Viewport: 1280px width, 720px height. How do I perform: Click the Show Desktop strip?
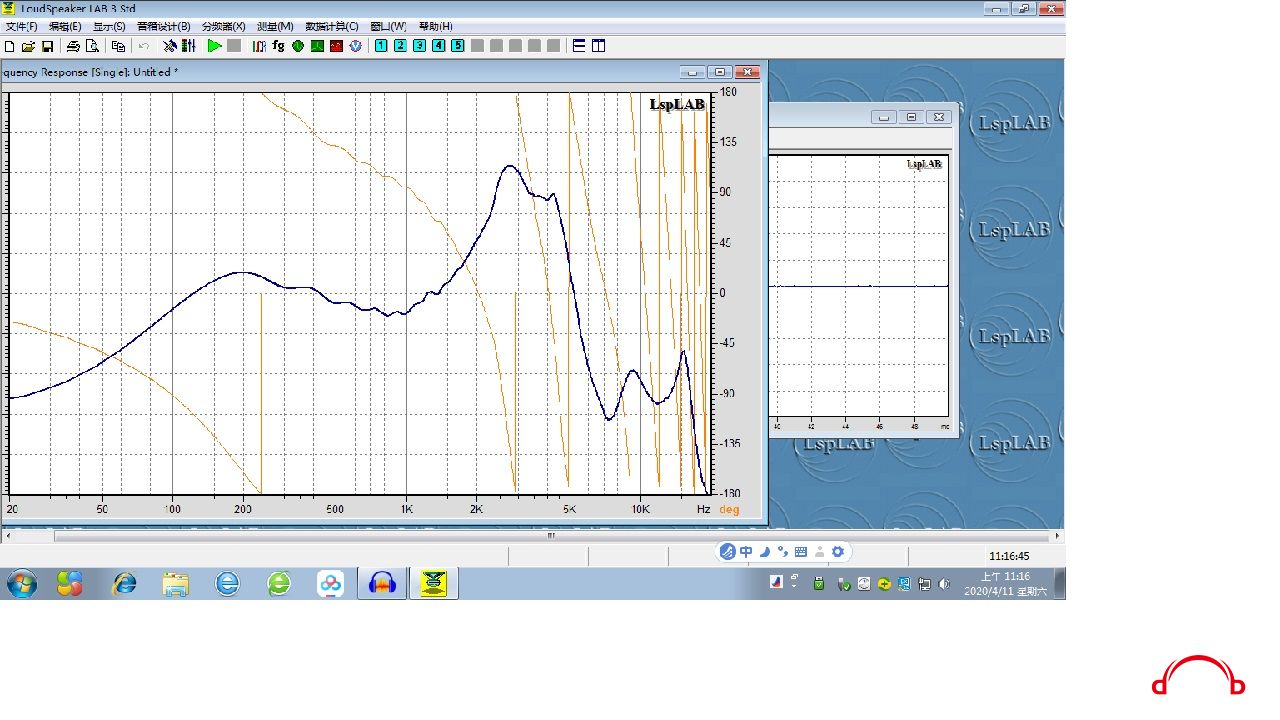click(x=1059, y=583)
